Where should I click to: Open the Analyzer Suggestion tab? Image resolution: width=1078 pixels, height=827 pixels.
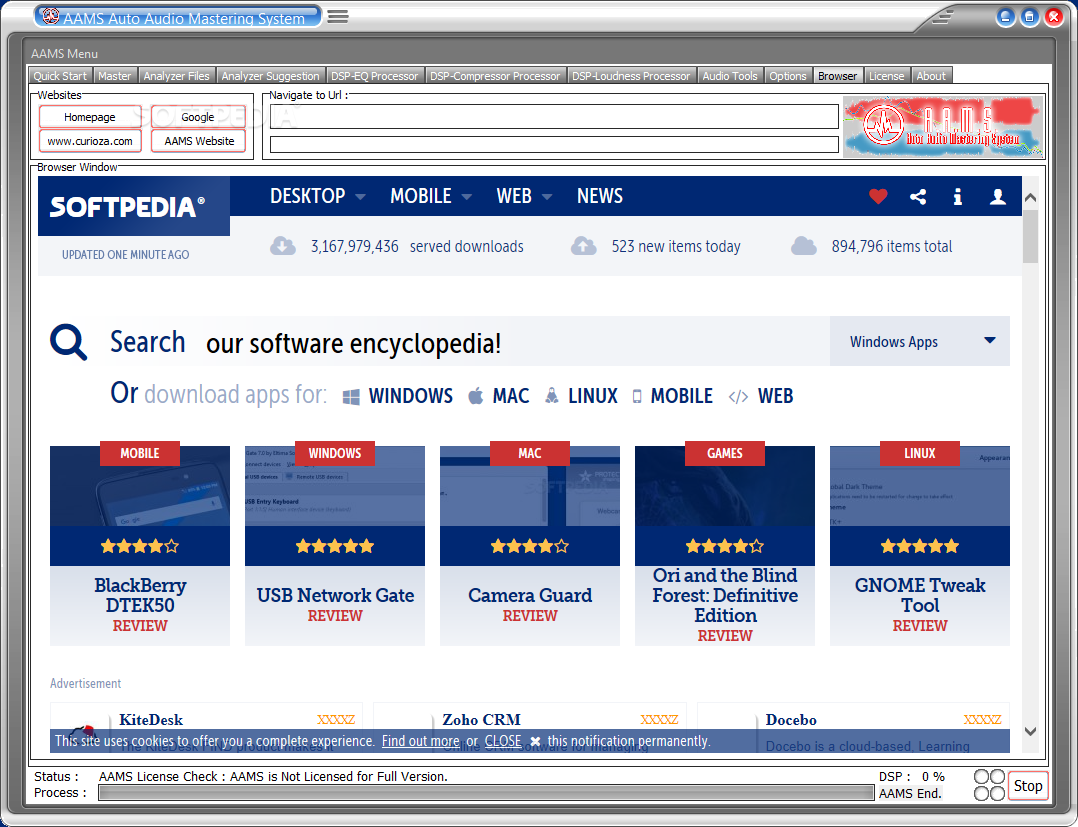(x=270, y=76)
